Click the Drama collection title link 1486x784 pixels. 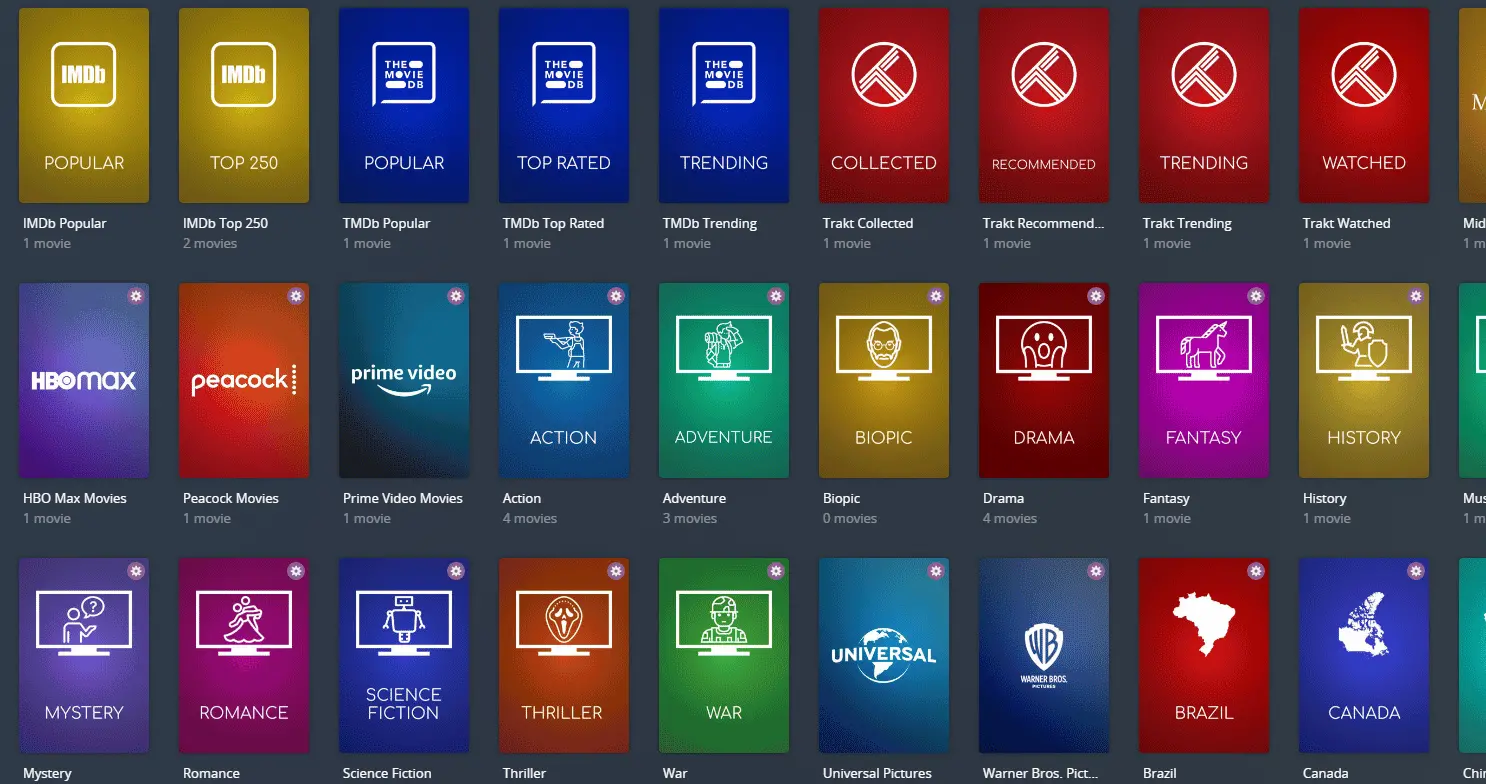point(1003,498)
